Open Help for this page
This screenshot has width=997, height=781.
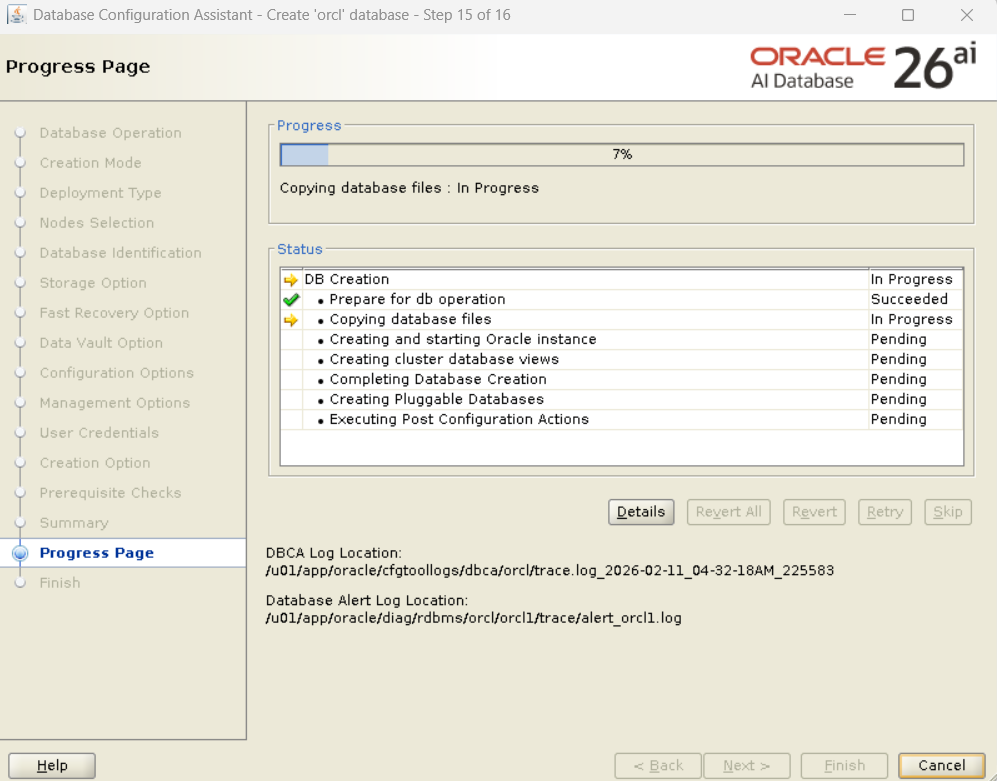click(52, 766)
